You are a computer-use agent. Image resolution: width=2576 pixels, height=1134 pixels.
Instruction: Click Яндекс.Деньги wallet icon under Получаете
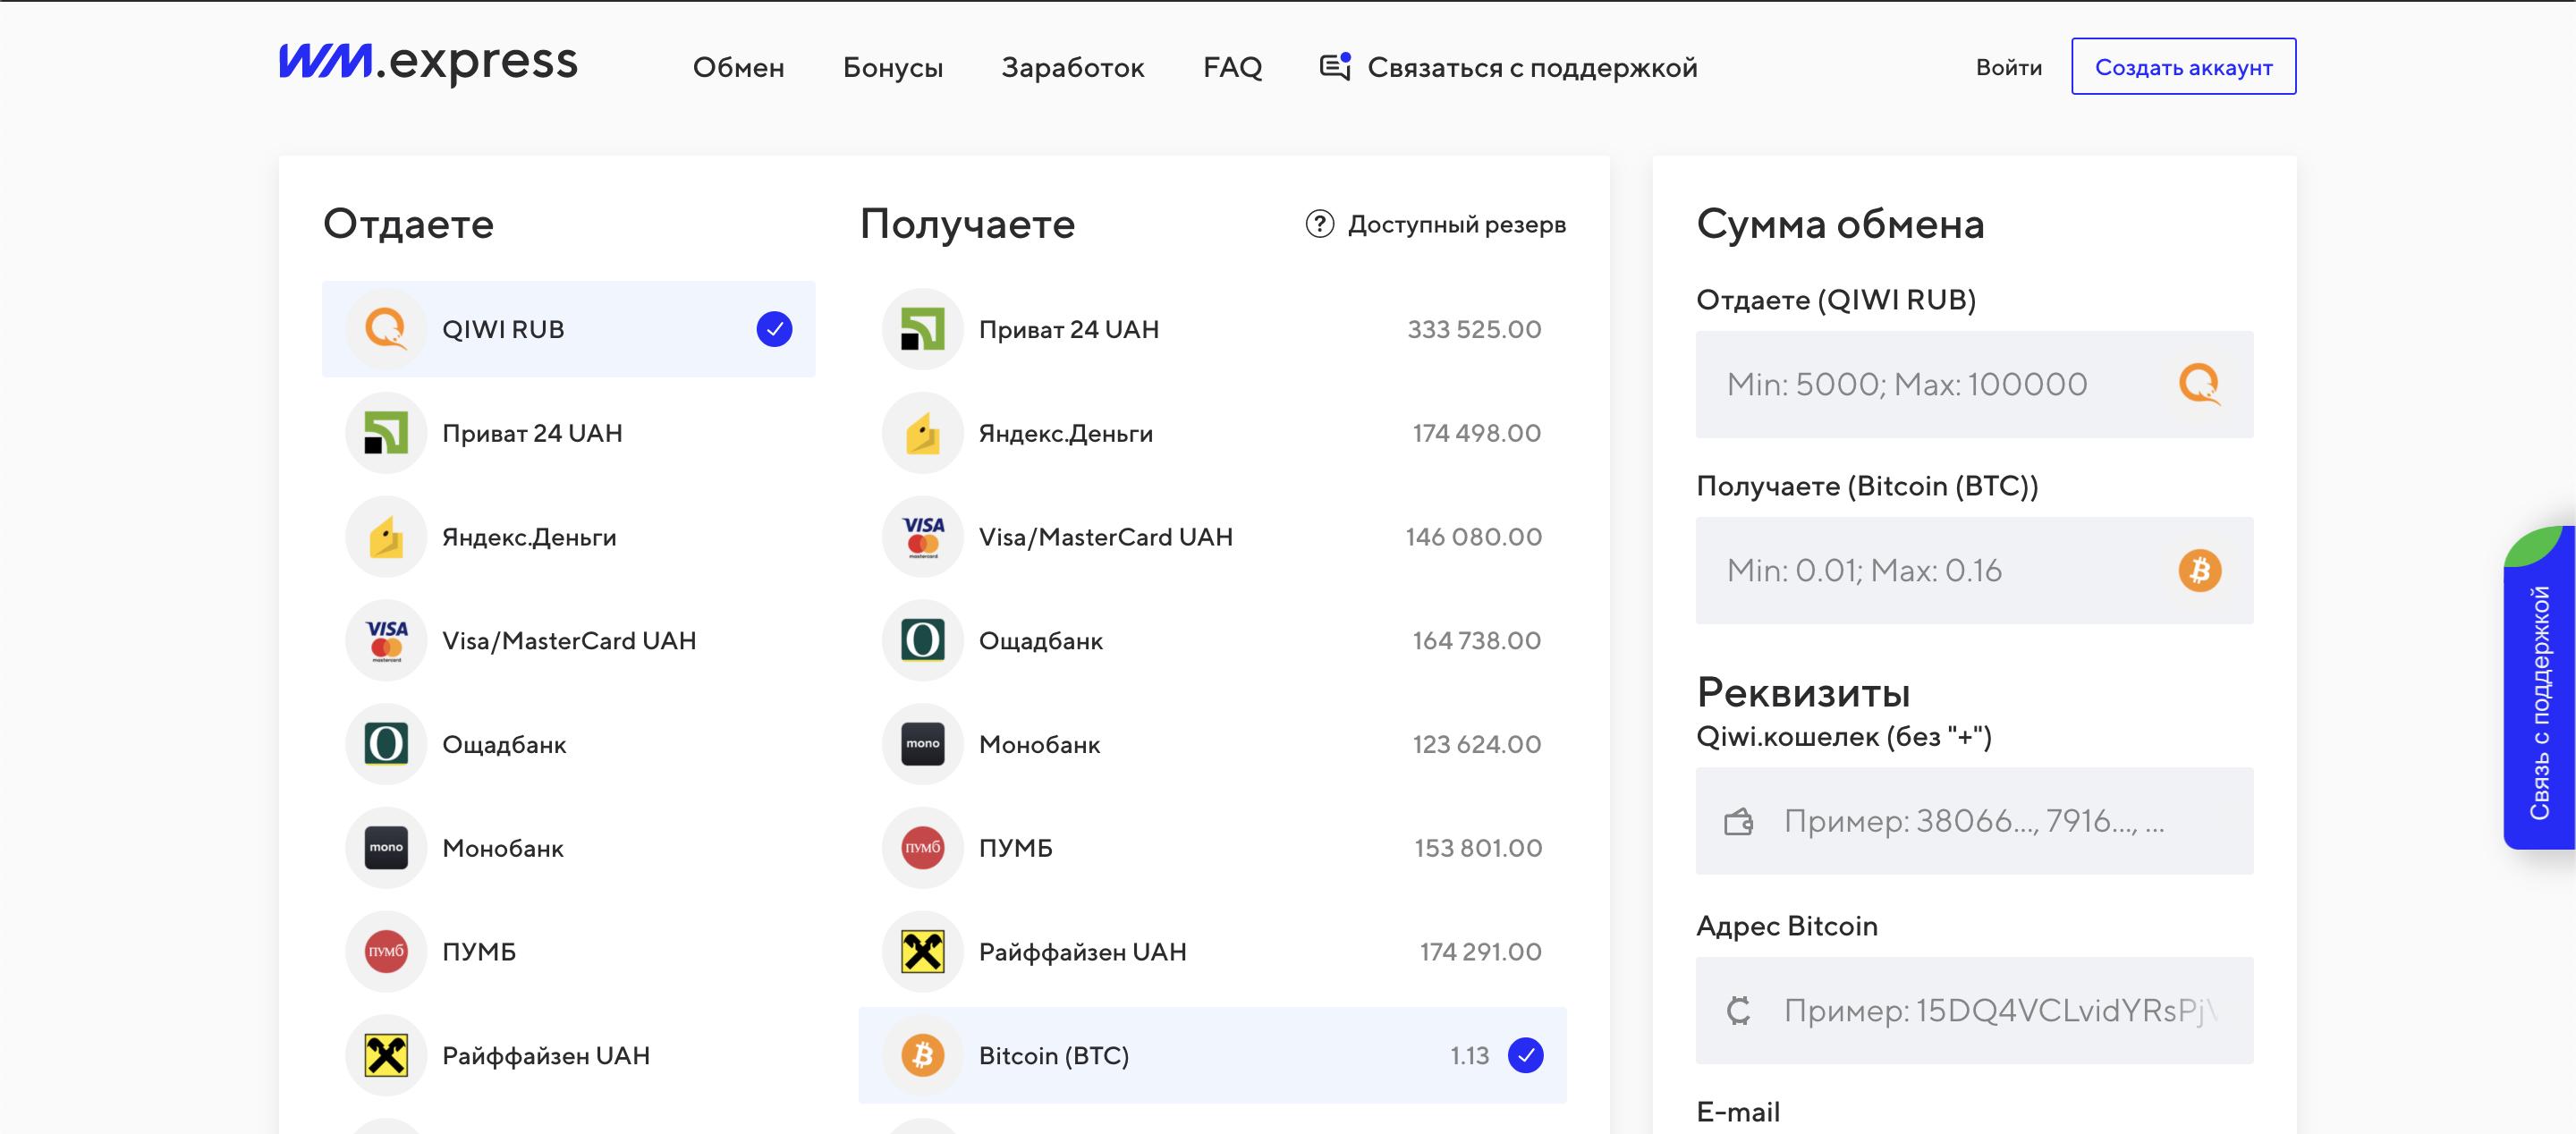click(922, 433)
